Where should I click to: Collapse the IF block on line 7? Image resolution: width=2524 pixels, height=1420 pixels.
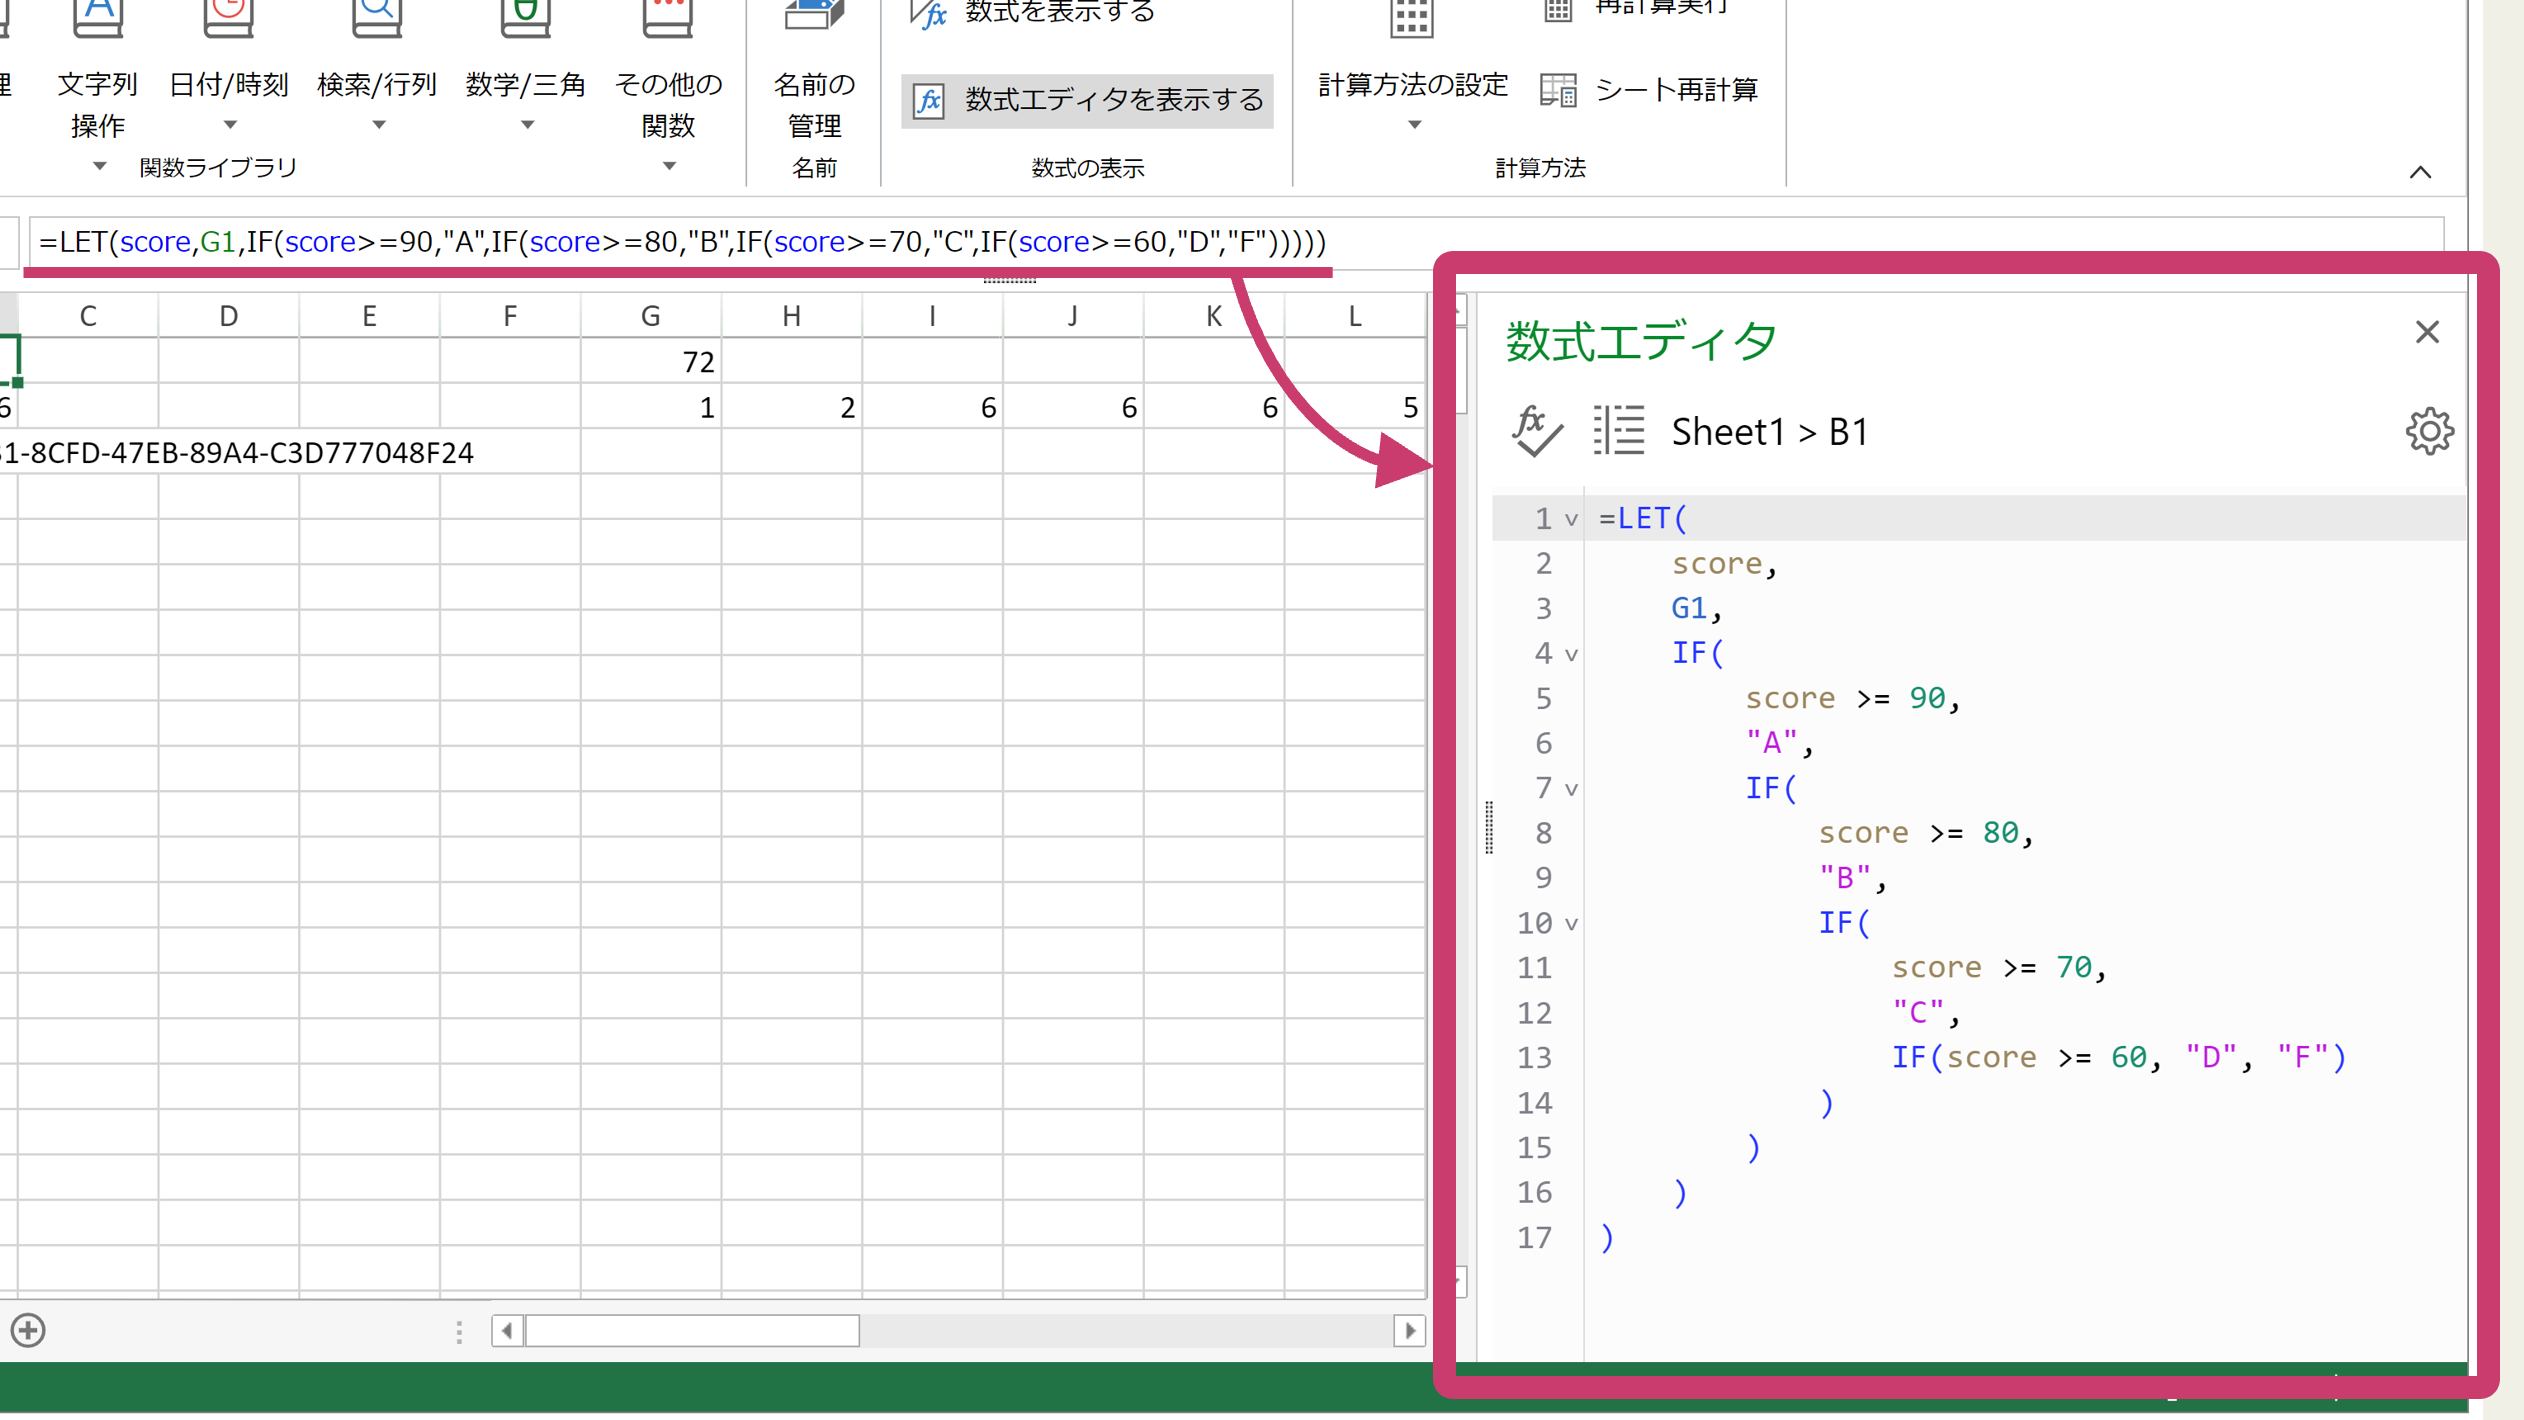pyautogui.click(x=1571, y=790)
